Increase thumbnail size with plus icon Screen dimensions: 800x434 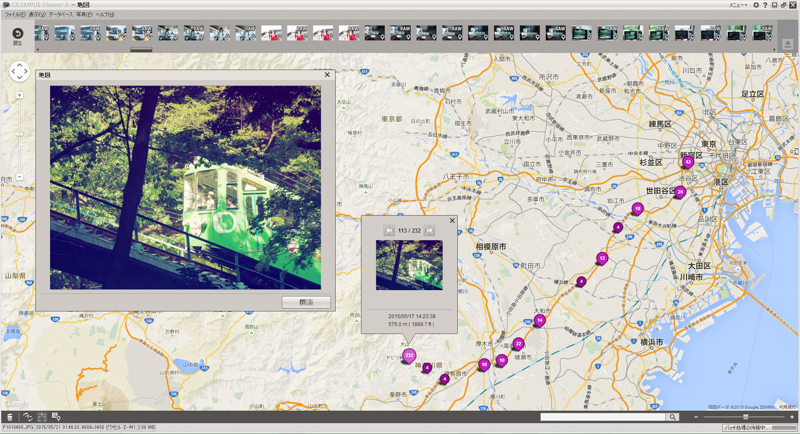coord(792,417)
